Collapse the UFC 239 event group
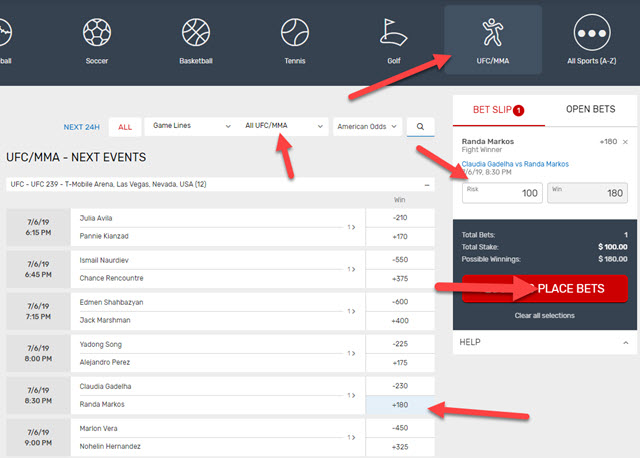Viewport: 640px width, 458px height. (428, 184)
